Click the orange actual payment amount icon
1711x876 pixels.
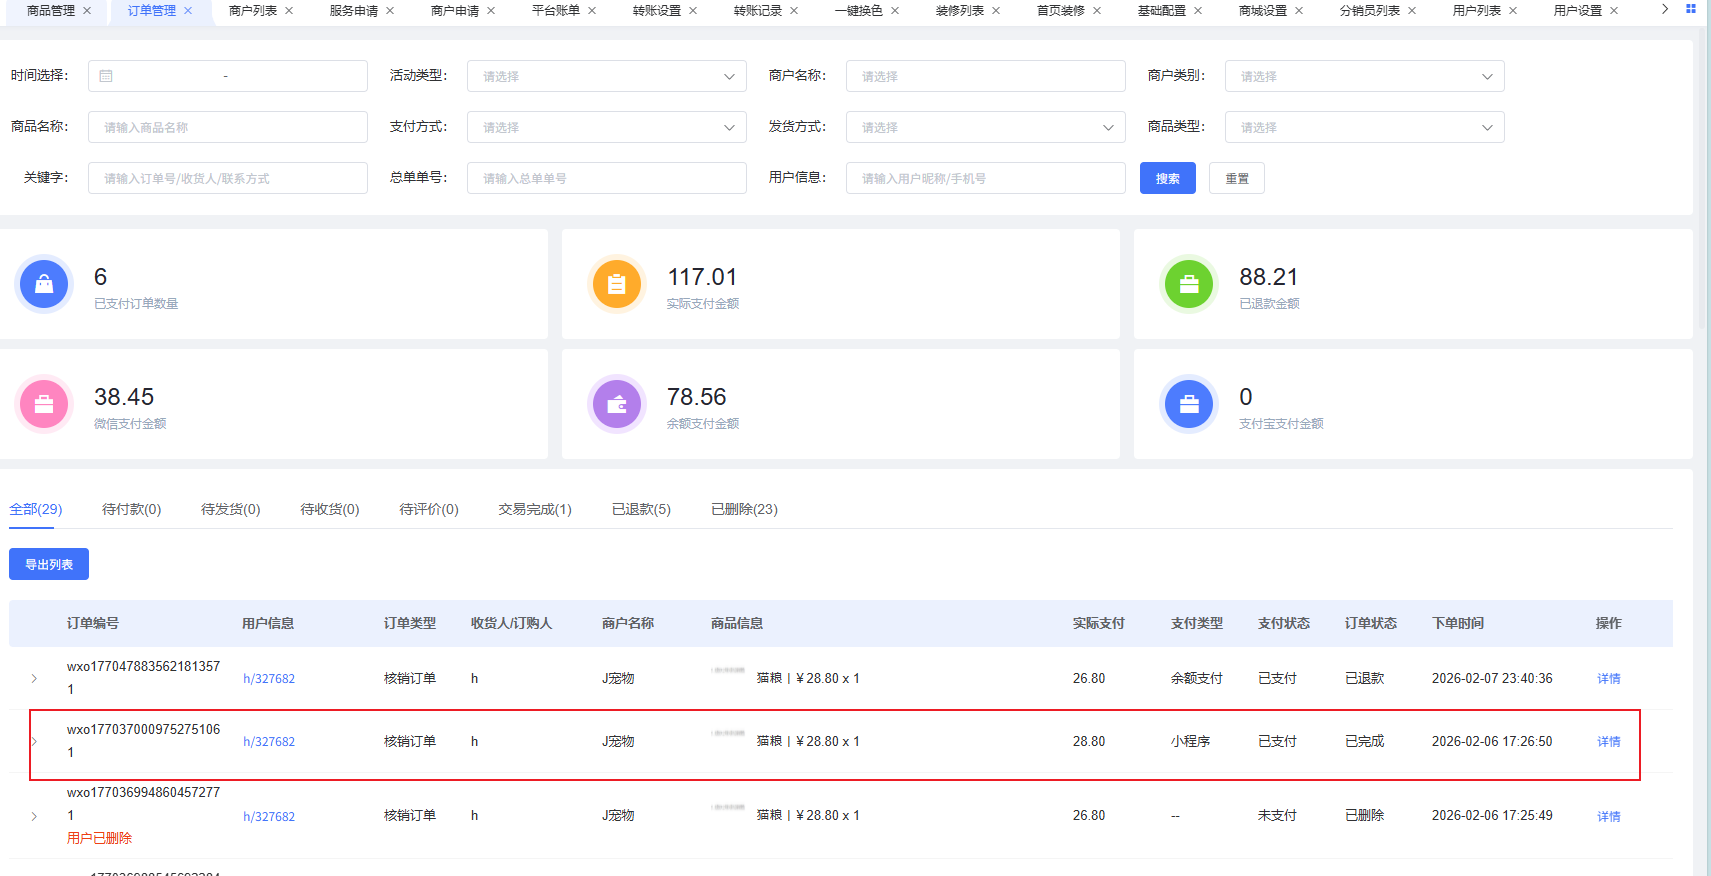tap(617, 284)
